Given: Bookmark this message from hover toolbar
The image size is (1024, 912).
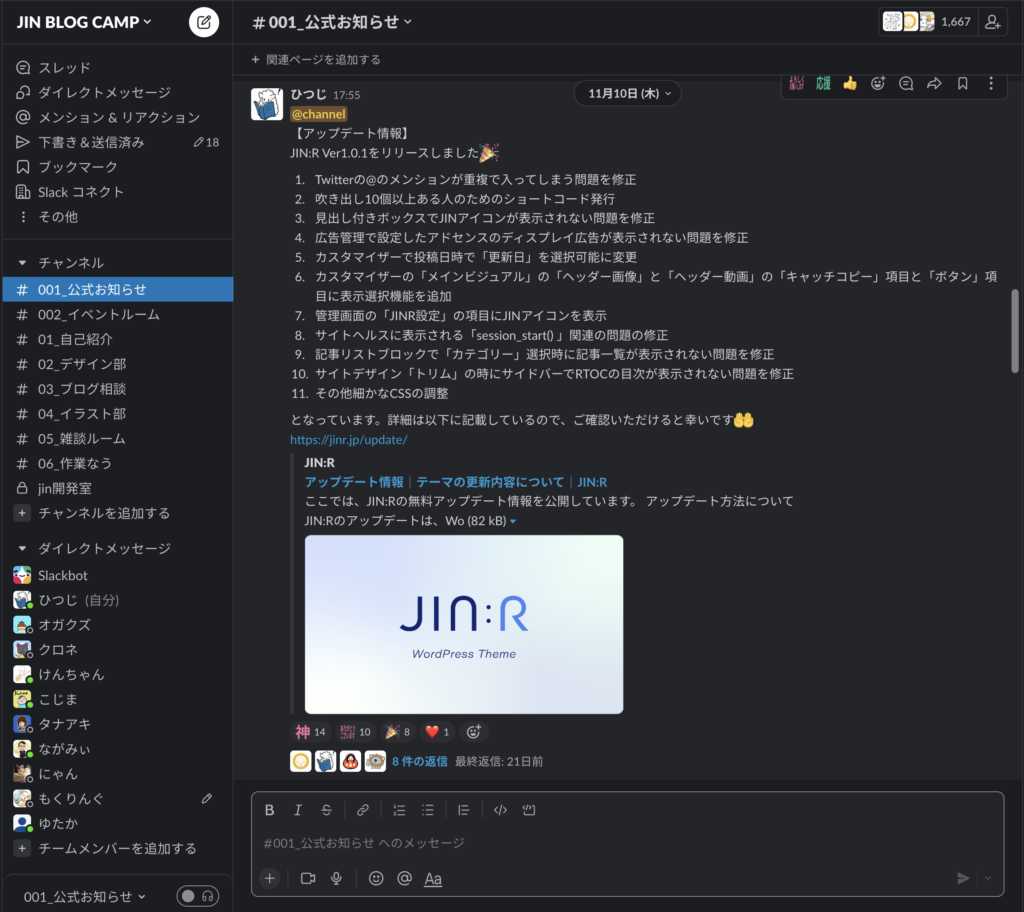Looking at the screenshot, I should coord(963,84).
